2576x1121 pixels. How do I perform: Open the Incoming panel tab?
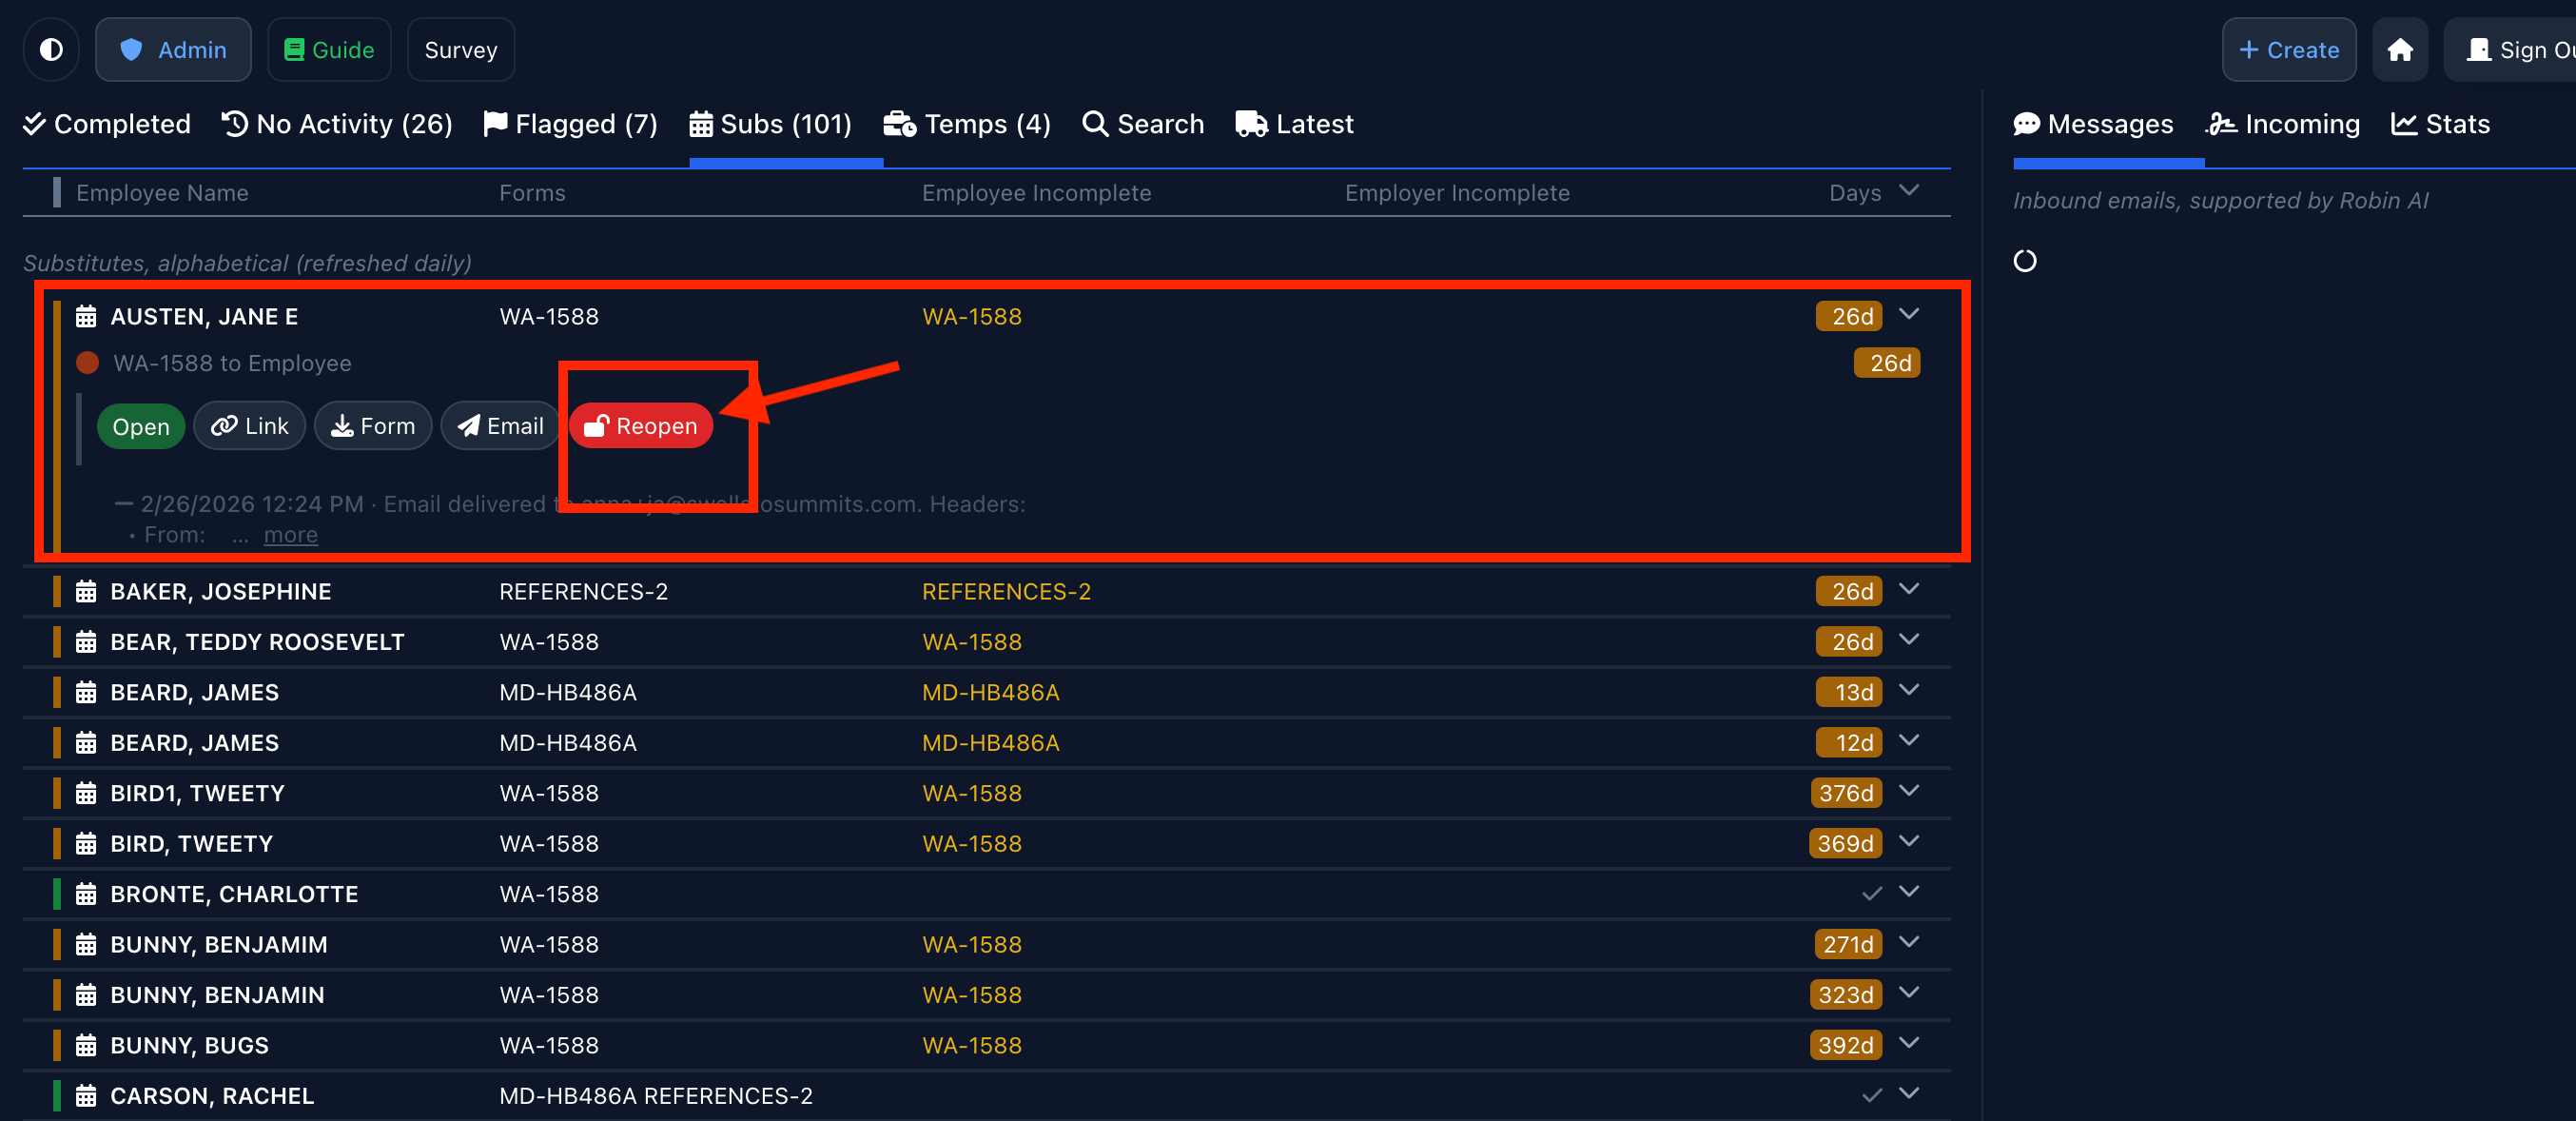point(2283,124)
